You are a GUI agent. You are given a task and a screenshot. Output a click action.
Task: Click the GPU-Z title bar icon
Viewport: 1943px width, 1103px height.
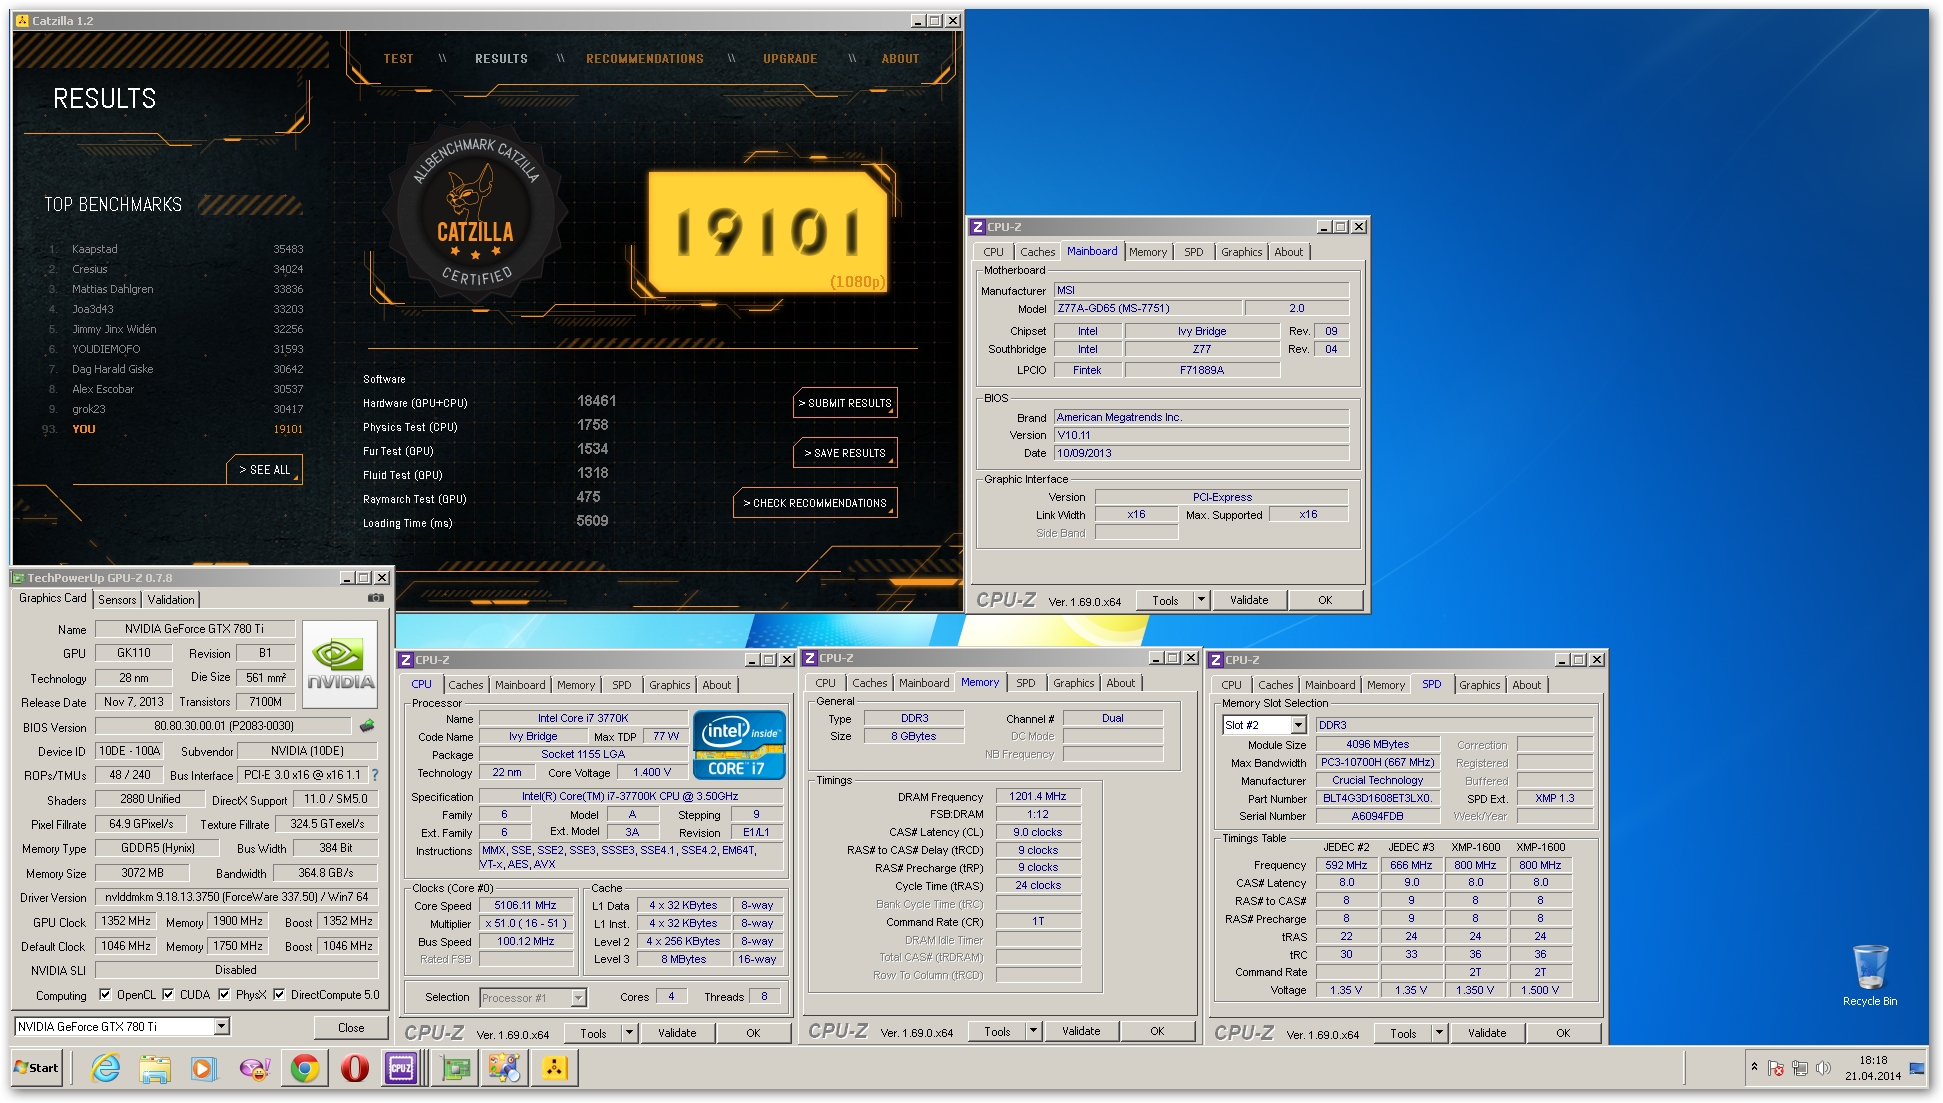click(x=18, y=578)
